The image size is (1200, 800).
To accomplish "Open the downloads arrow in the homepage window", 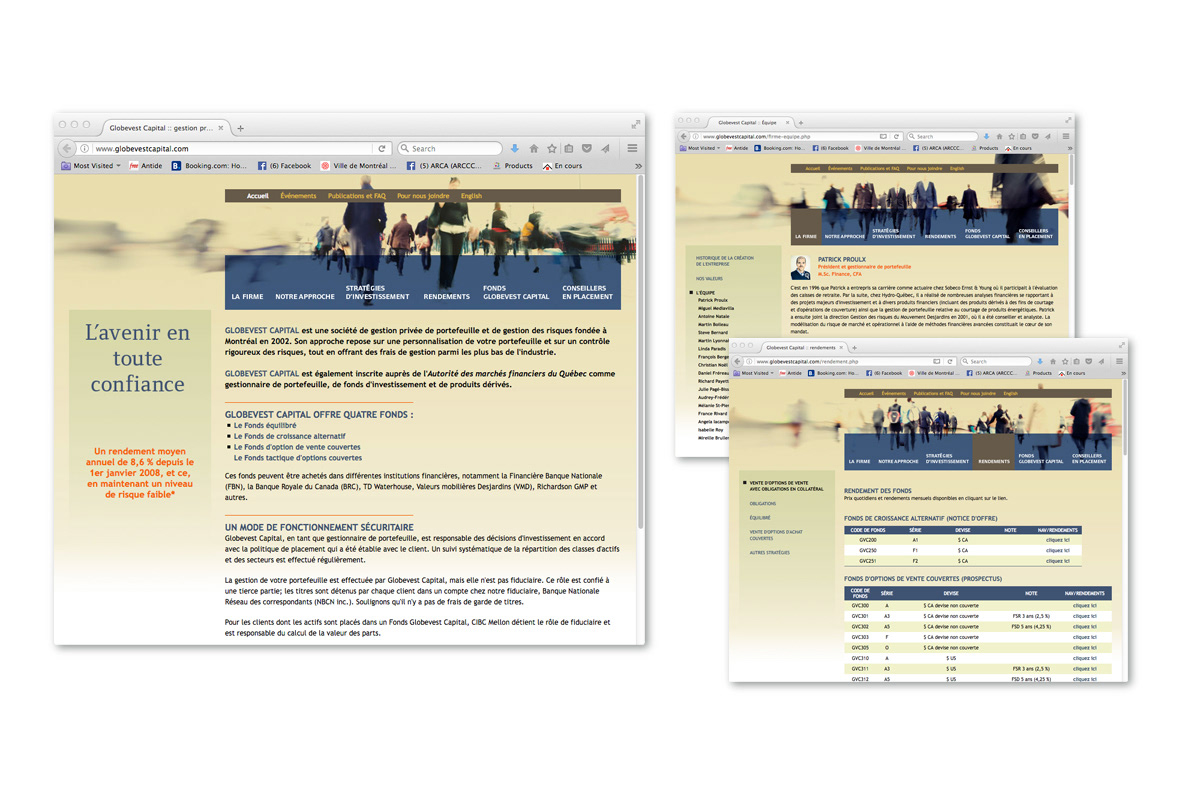I will [x=515, y=148].
